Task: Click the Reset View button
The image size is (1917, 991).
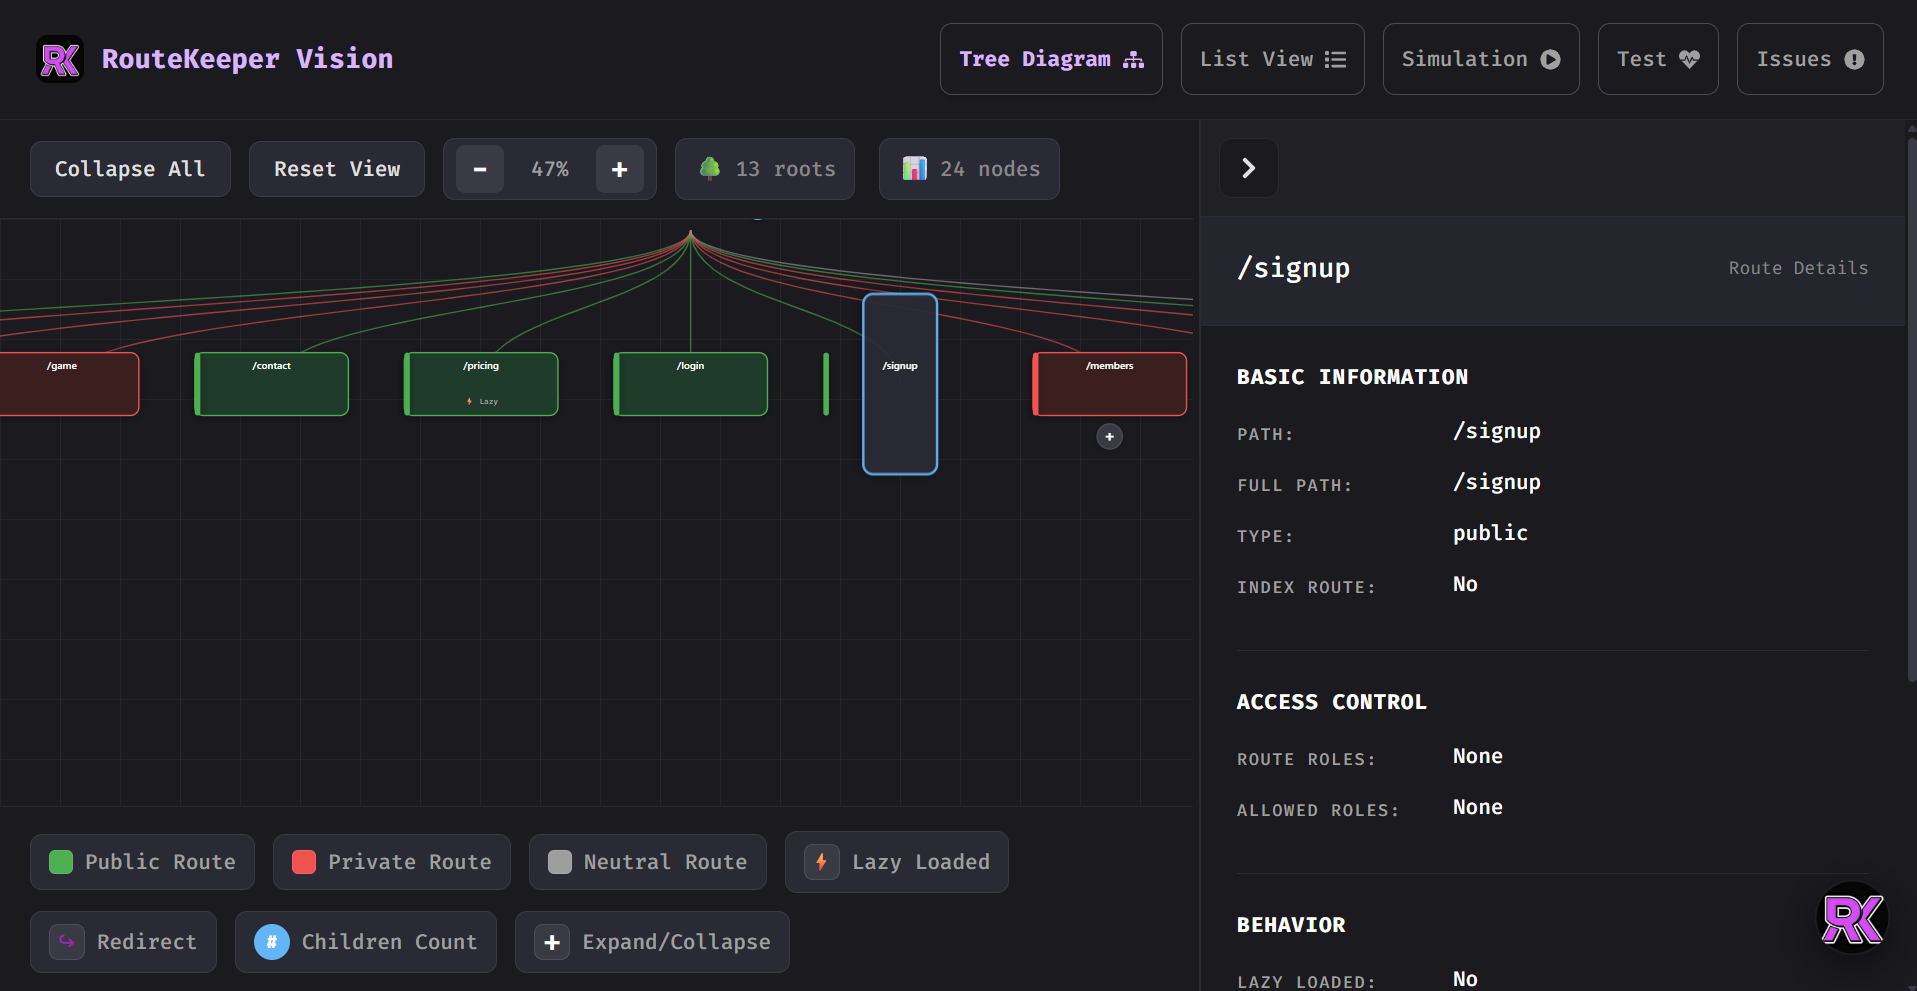Action: (x=336, y=168)
